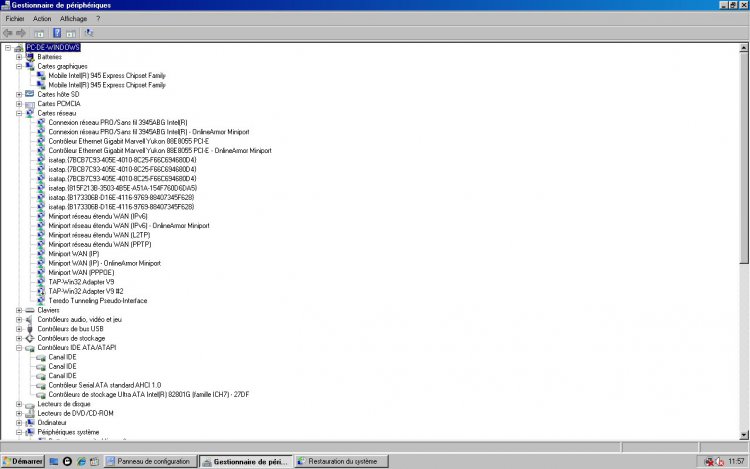Select Contrôleur Ethernet Gigabit Marvell Yukon 88E8055 PCI-E
The height and width of the screenshot is (469, 750).
pyautogui.click(x=129, y=141)
